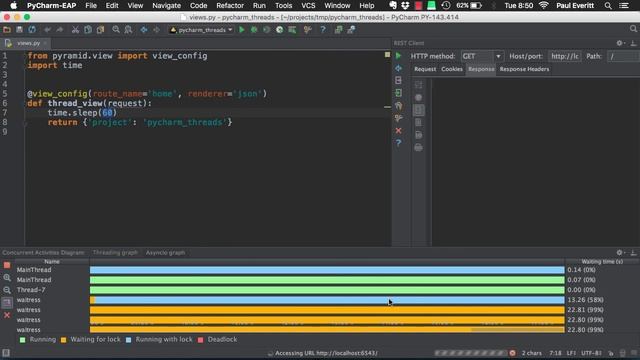Open pycharm_threads run configuration dropdown

coord(201,30)
